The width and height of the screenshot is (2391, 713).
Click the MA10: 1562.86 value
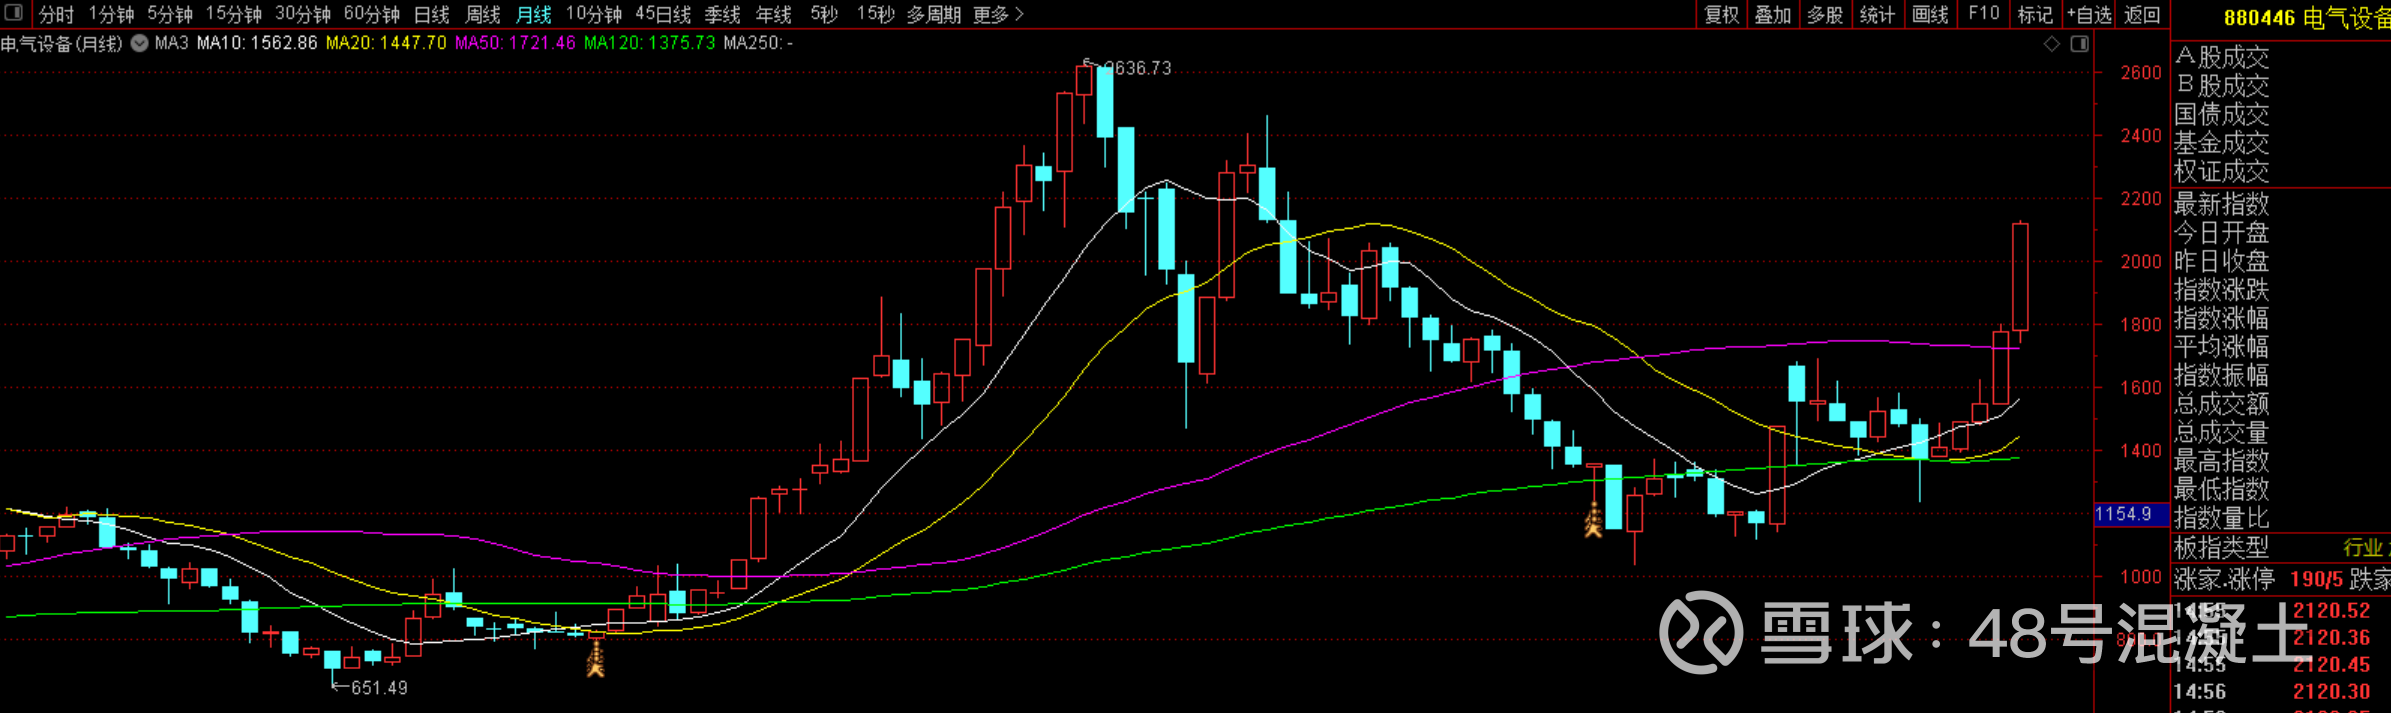click(257, 43)
